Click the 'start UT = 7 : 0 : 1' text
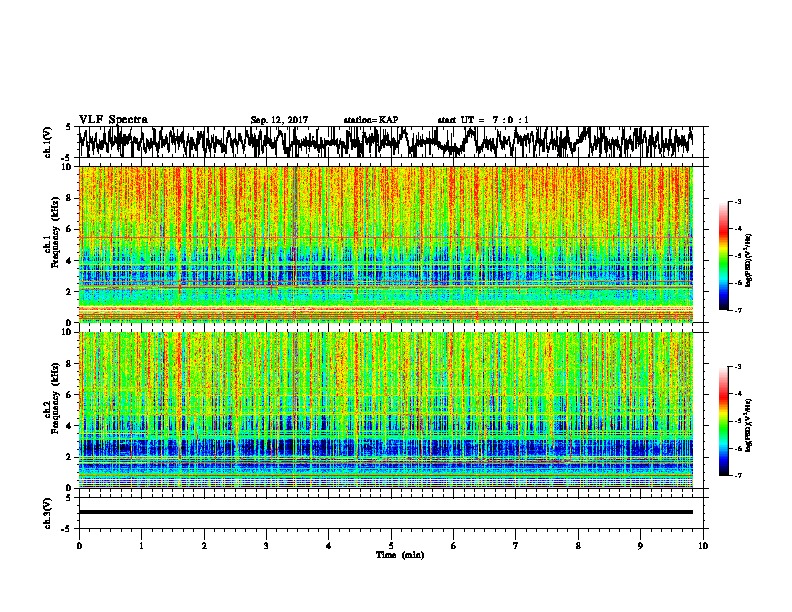792x612 pixels. 483,120
